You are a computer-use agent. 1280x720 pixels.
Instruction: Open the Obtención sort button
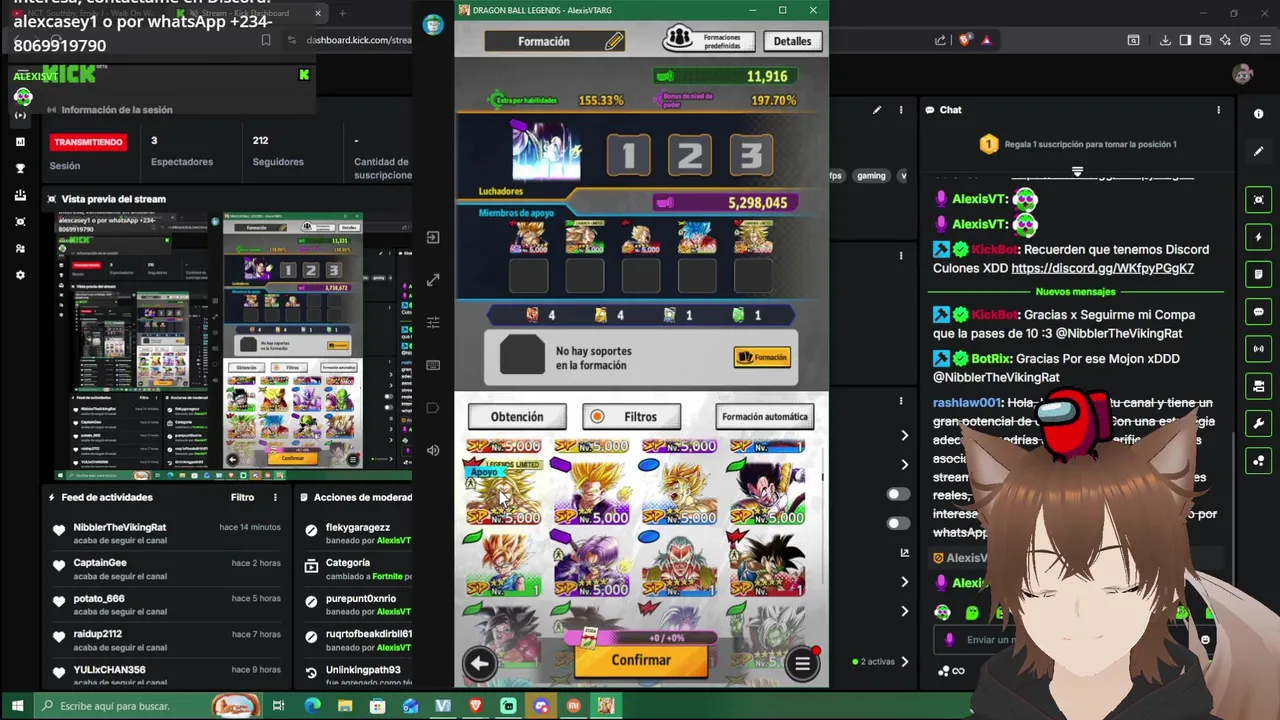(517, 417)
